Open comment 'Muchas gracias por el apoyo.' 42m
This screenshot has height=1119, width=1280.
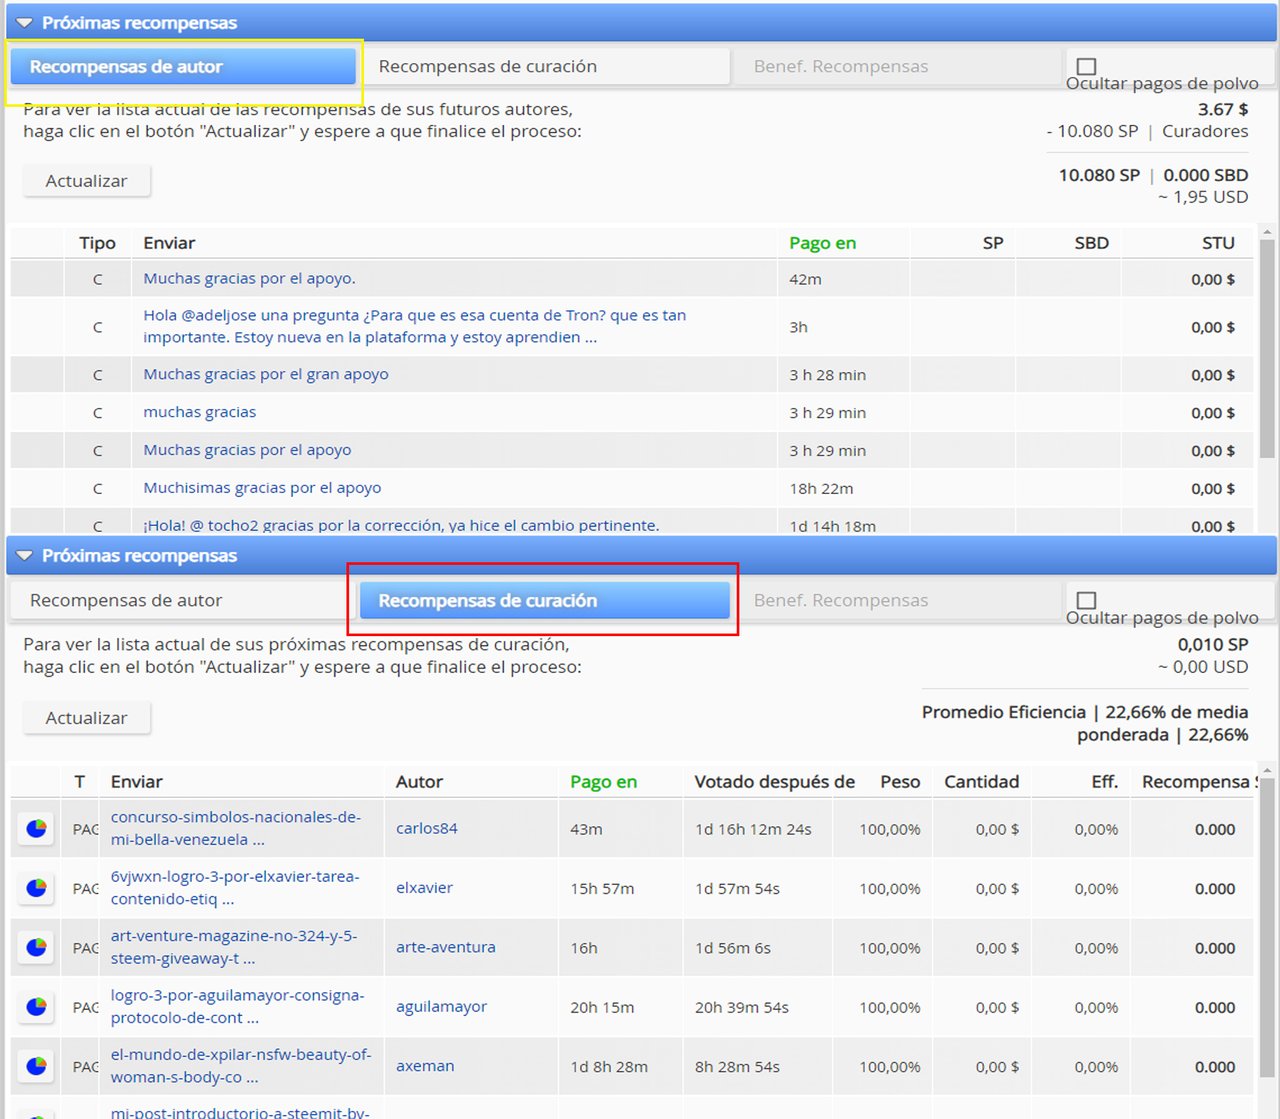[249, 279]
